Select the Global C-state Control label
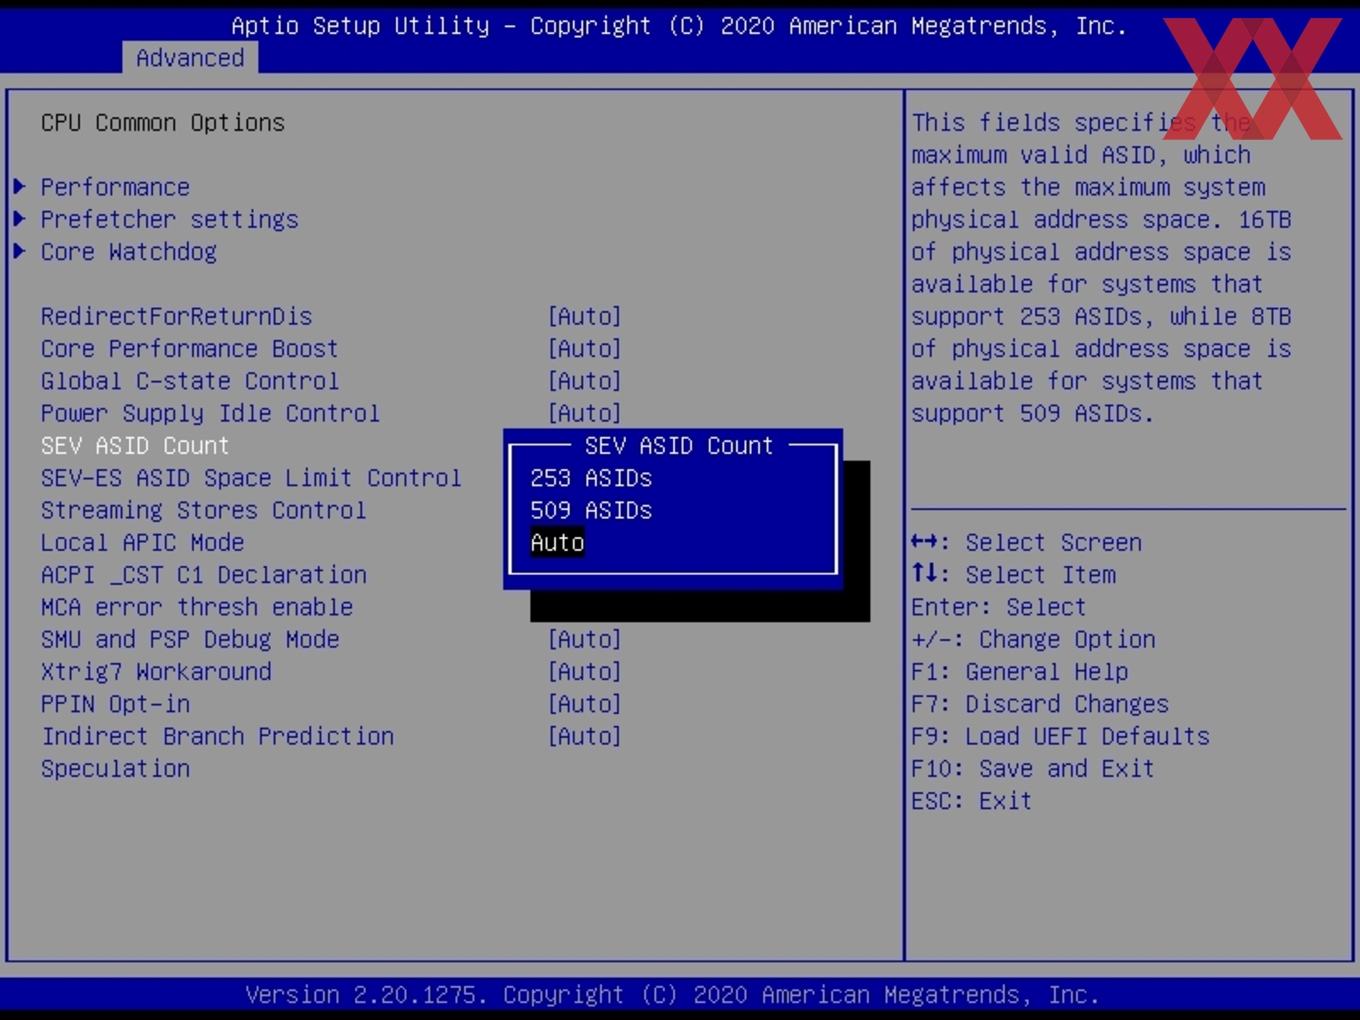1360x1020 pixels. pos(189,381)
